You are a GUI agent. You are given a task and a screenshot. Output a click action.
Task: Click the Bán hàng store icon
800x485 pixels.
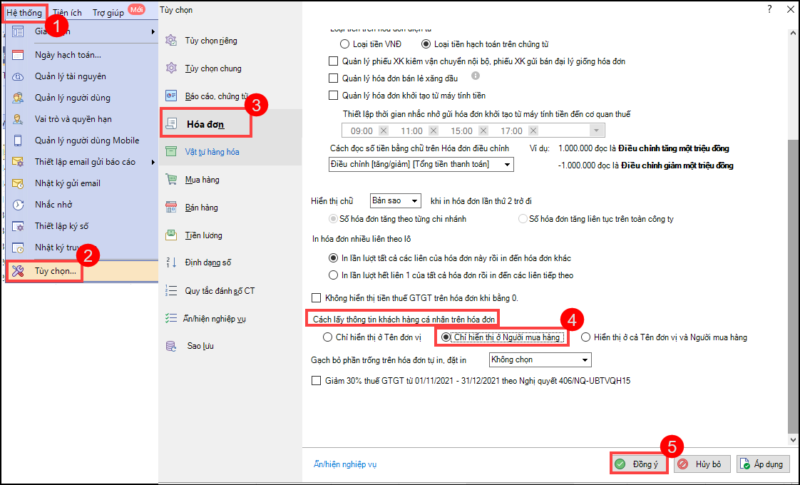pos(171,207)
